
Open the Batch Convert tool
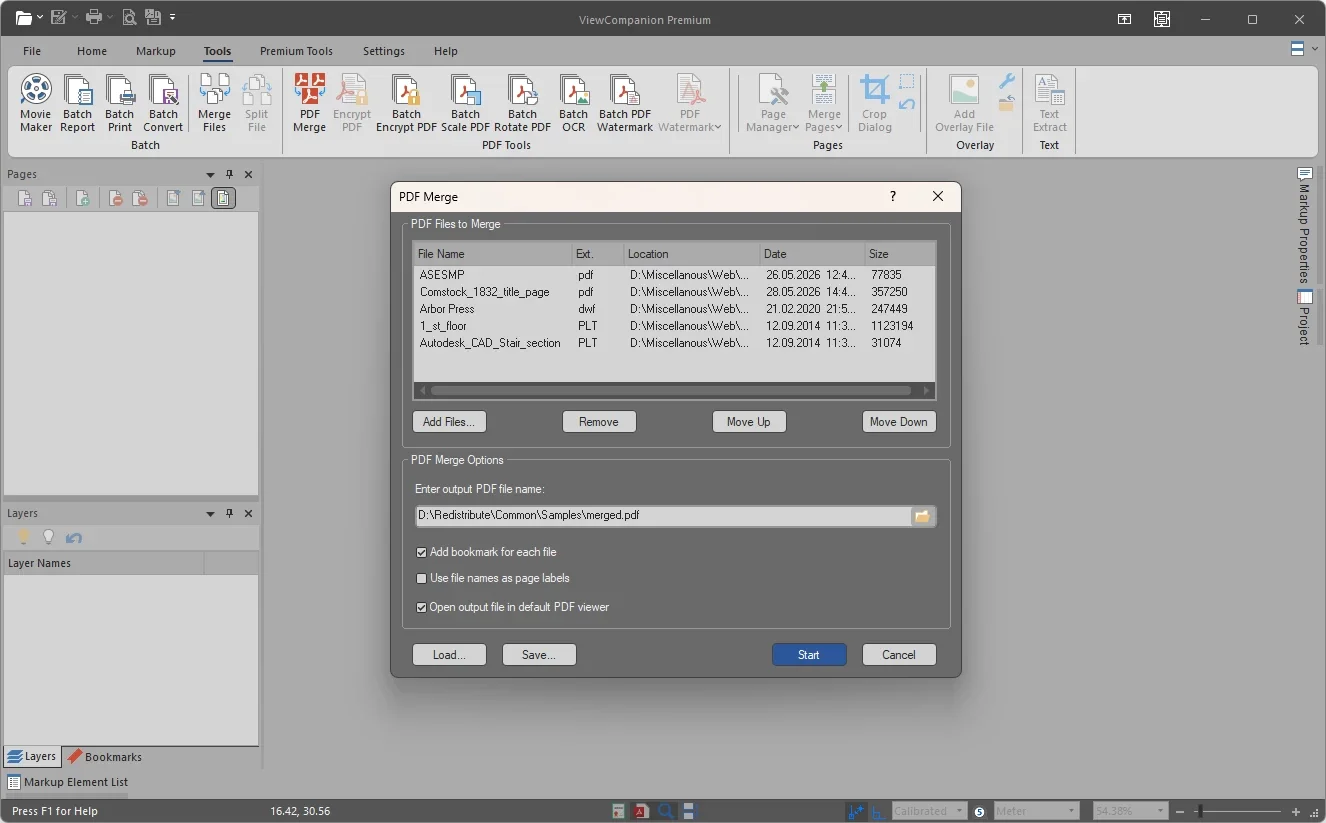tap(163, 104)
